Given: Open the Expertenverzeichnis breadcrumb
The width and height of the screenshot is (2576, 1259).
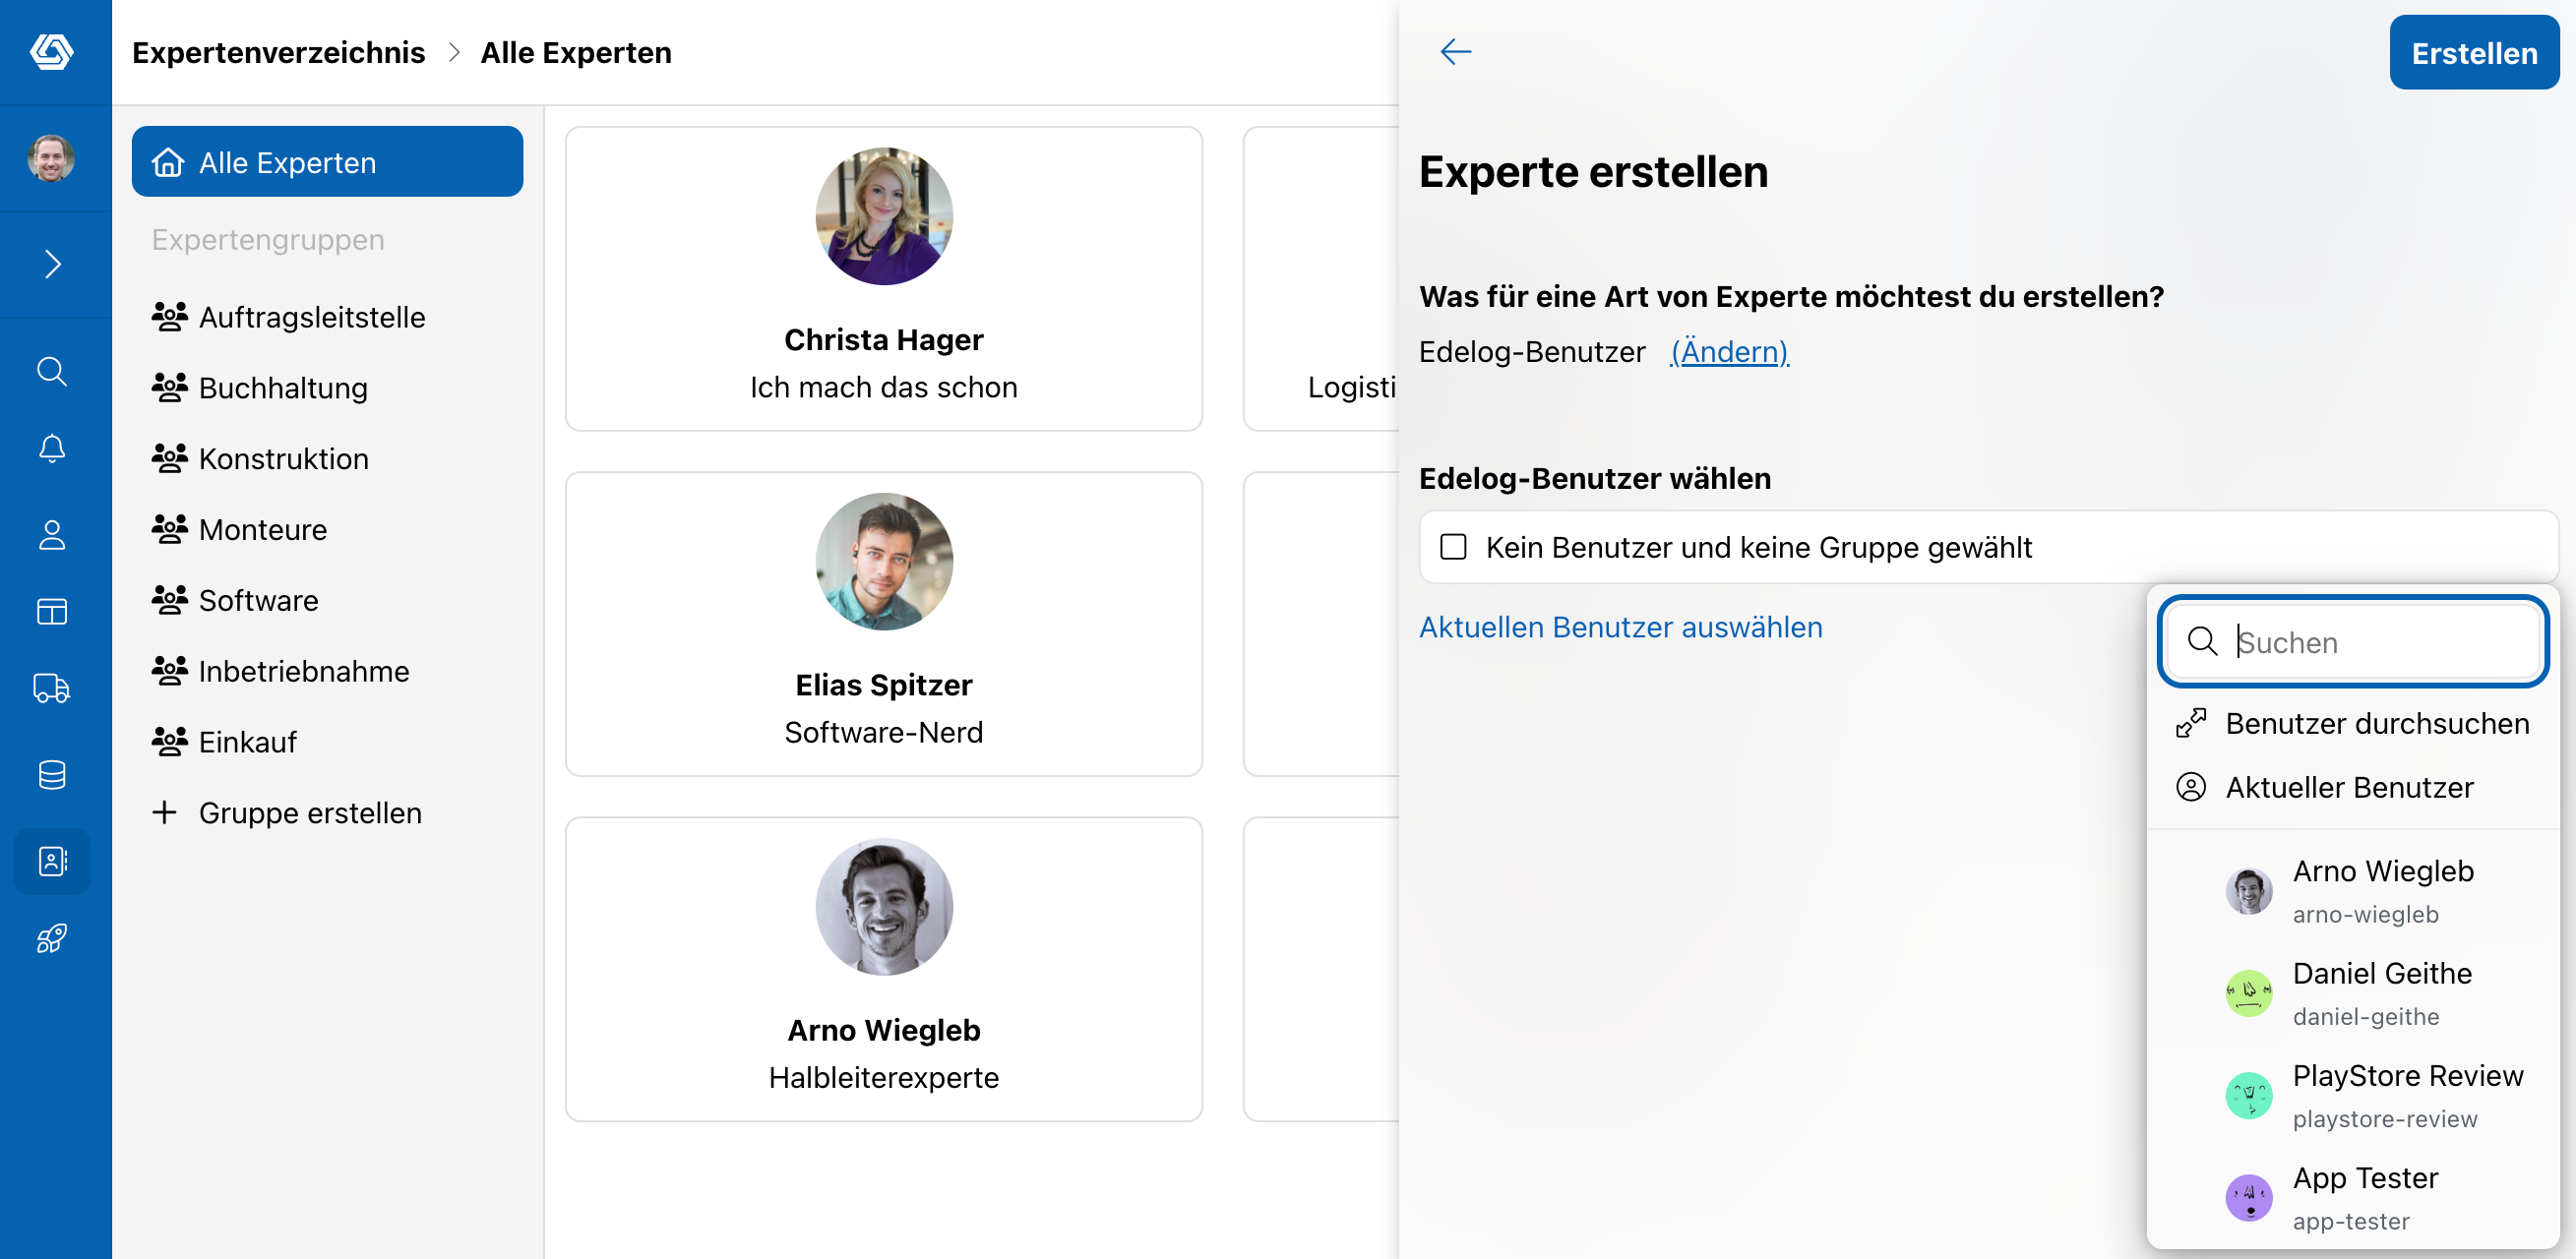Looking at the screenshot, I should pos(278,52).
